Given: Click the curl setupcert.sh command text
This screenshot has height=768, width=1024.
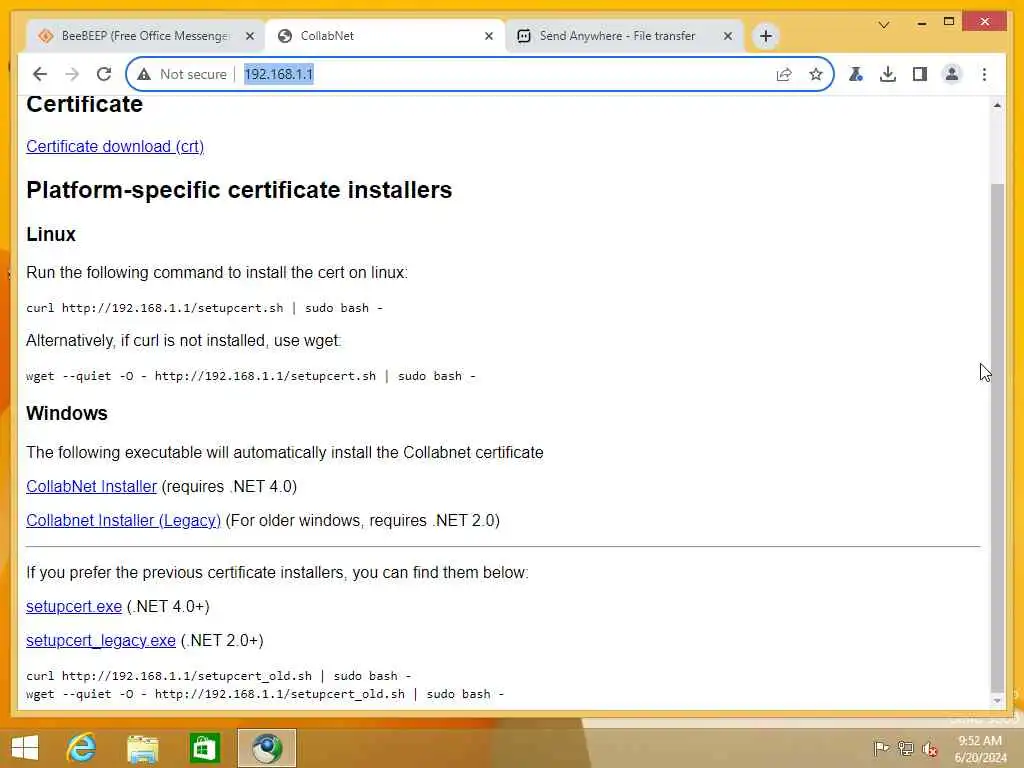Looking at the screenshot, I should pyautogui.click(x=204, y=308).
